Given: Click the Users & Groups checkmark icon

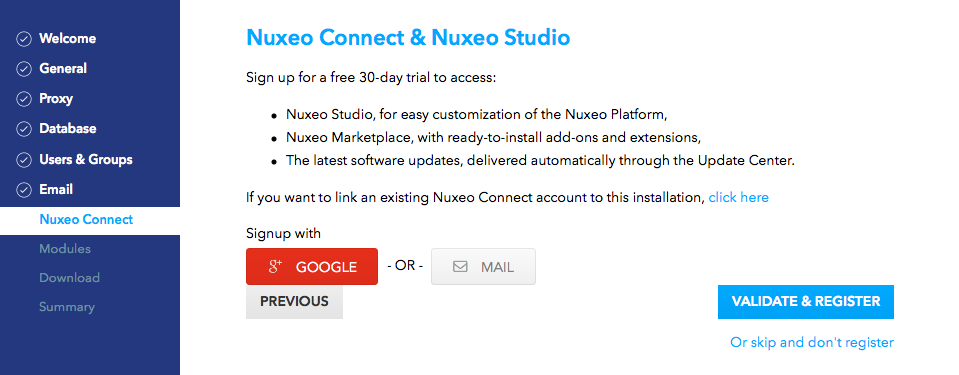Looking at the screenshot, I should (x=23, y=160).
